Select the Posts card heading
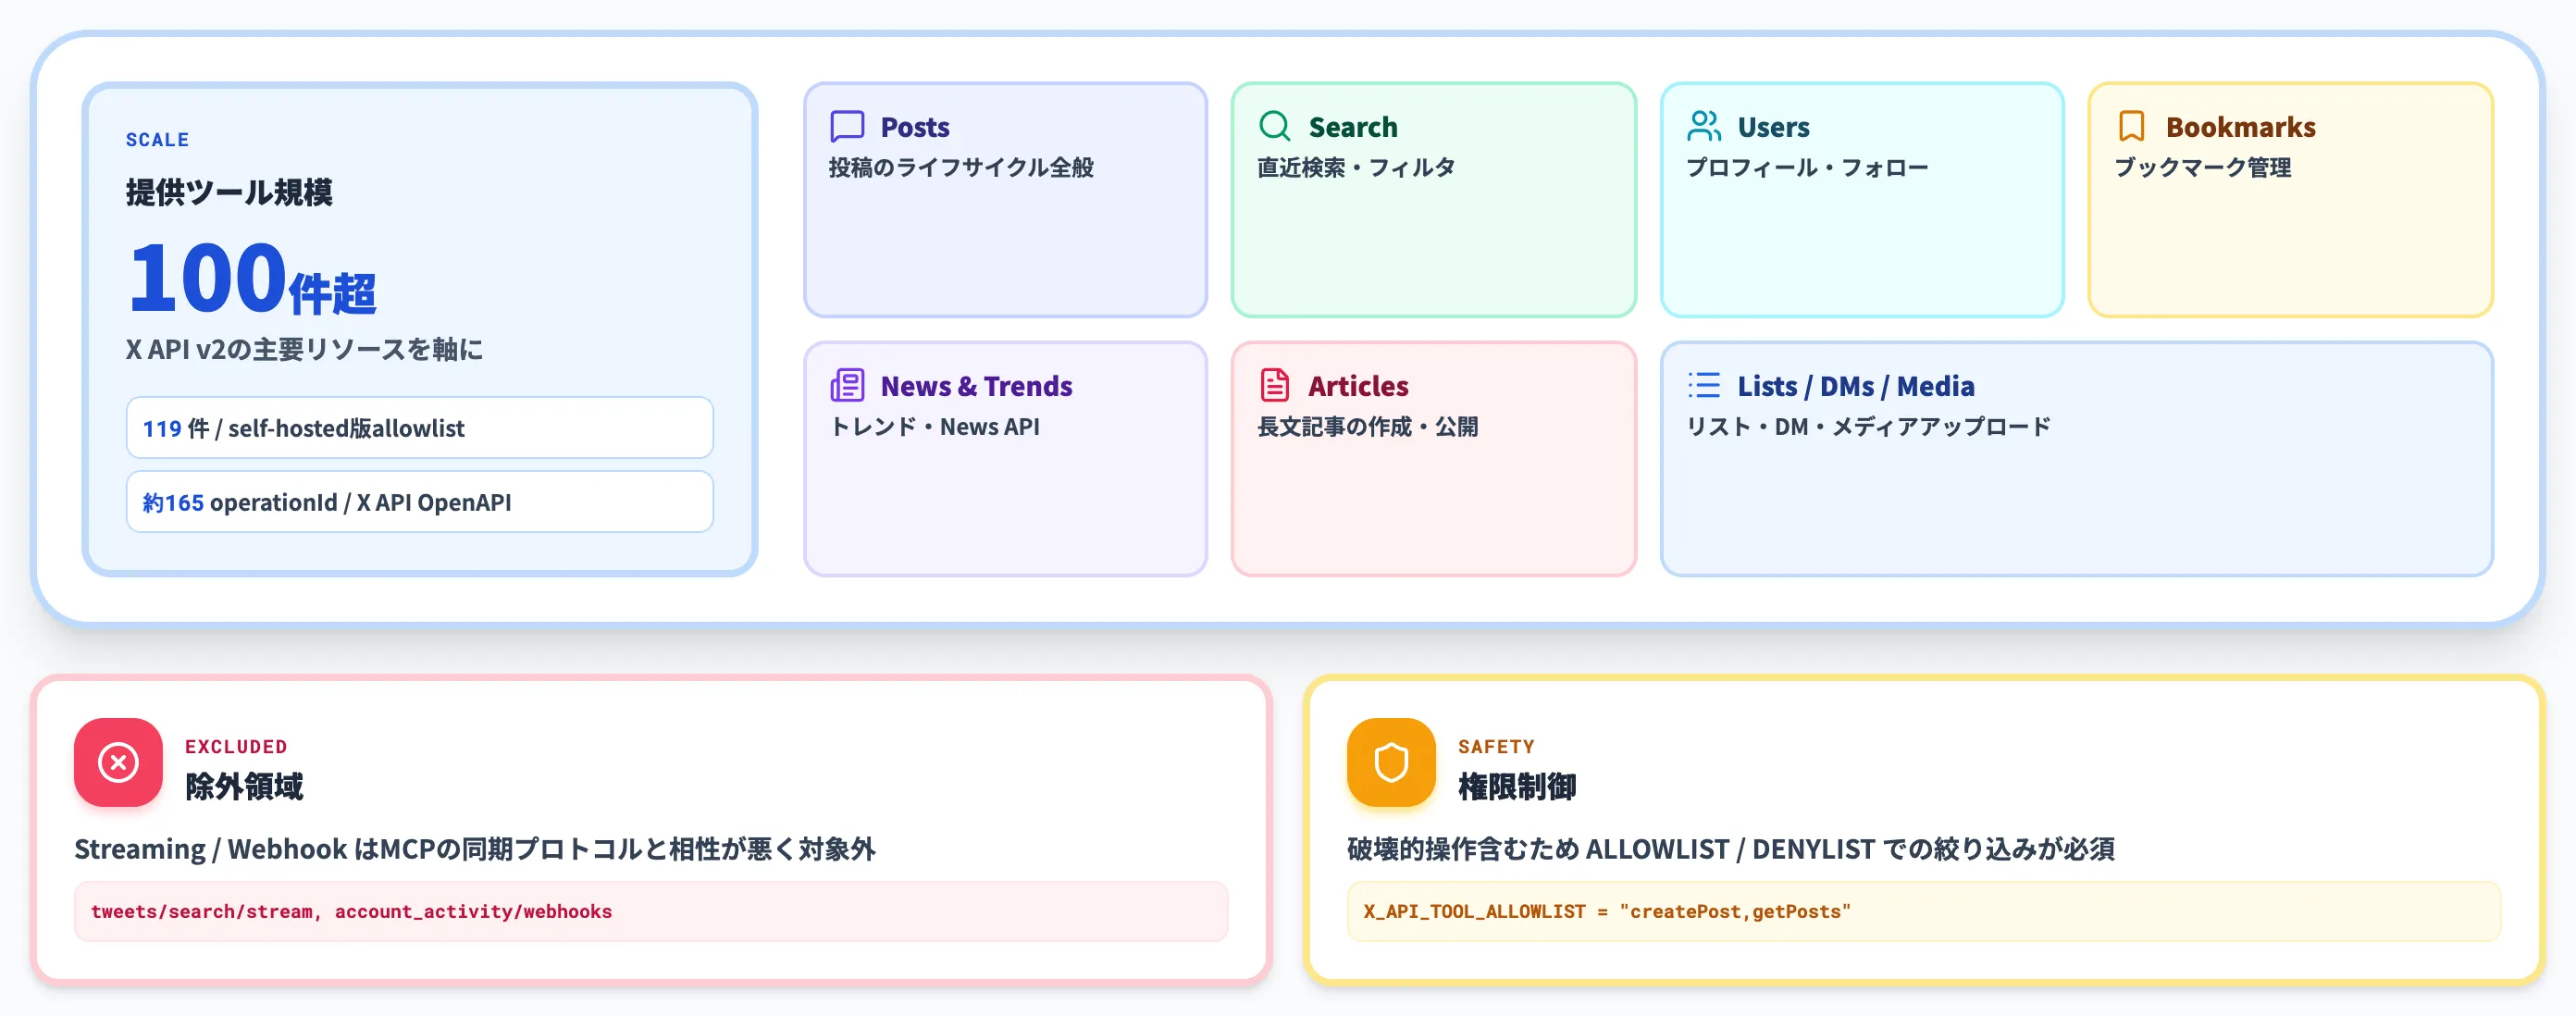 click(915, 127)
